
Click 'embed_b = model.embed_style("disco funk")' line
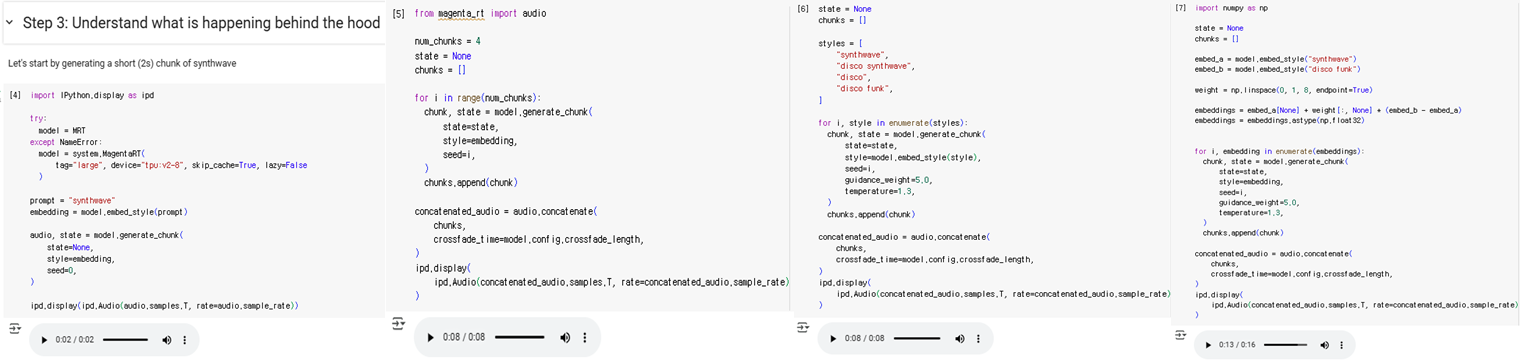point(1277,69)
